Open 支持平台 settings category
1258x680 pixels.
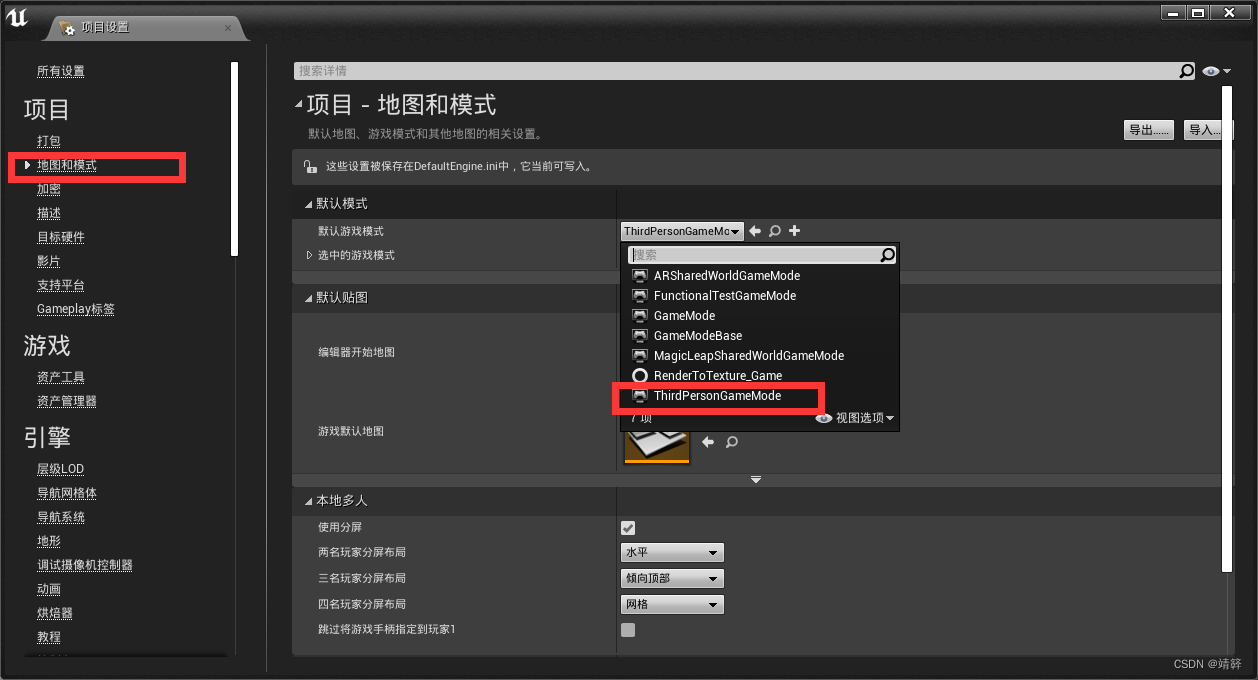click(61, 285)
